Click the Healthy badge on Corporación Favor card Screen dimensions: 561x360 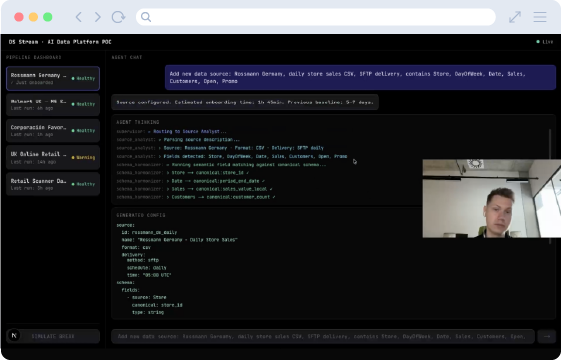[x=83, y=131]
